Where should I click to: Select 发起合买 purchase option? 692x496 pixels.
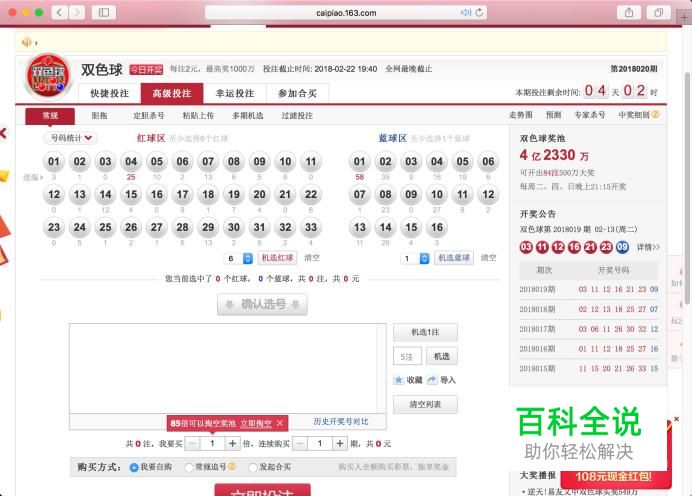pos(252,467)
